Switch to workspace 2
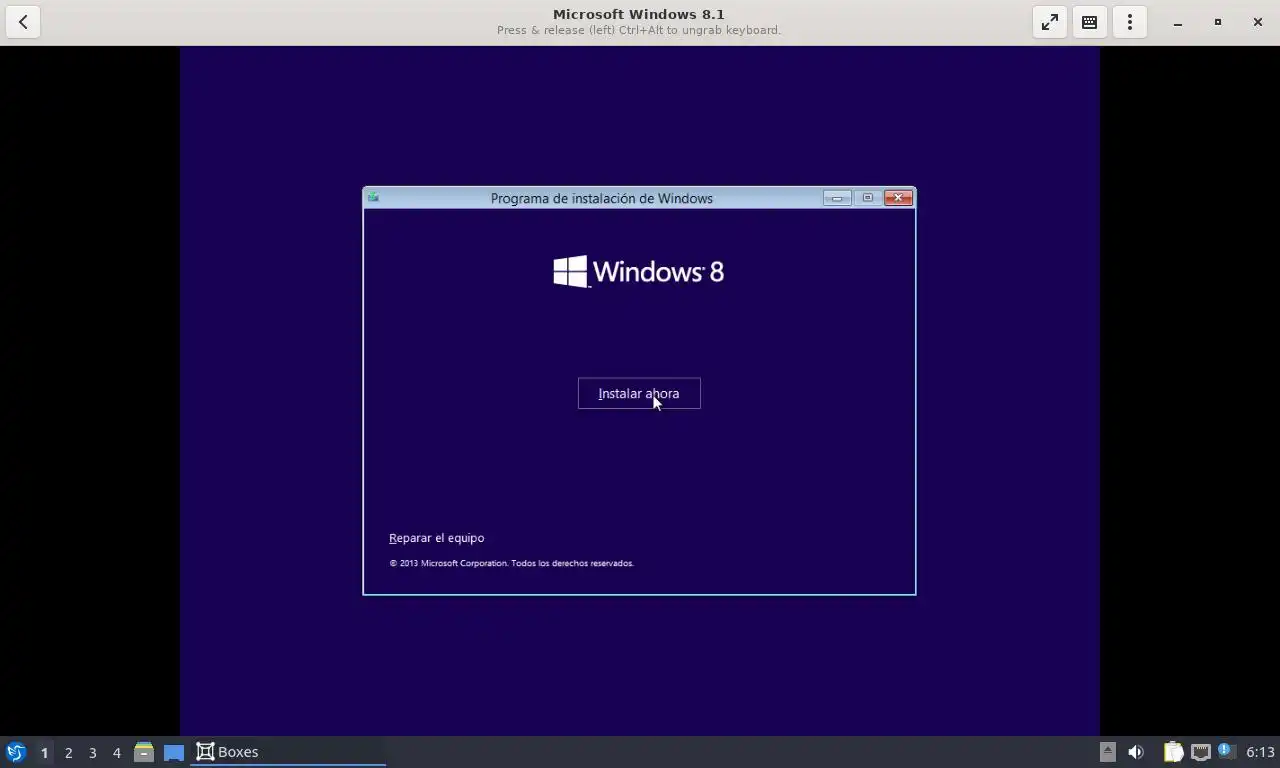The image size is (1280, 768). tap(68, 752)
